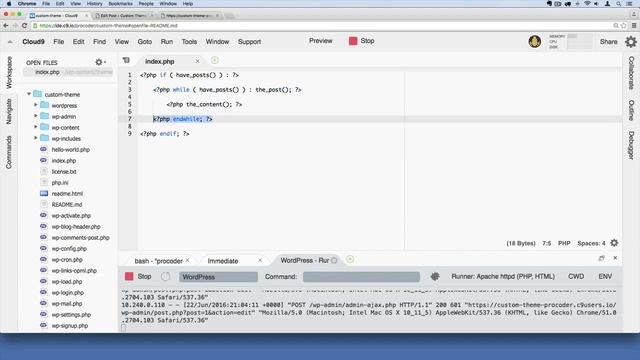Open wp-login.php in the file tree
Image resolution: width=640 pixels, height=360 pixels.
(x=67, y=293)
